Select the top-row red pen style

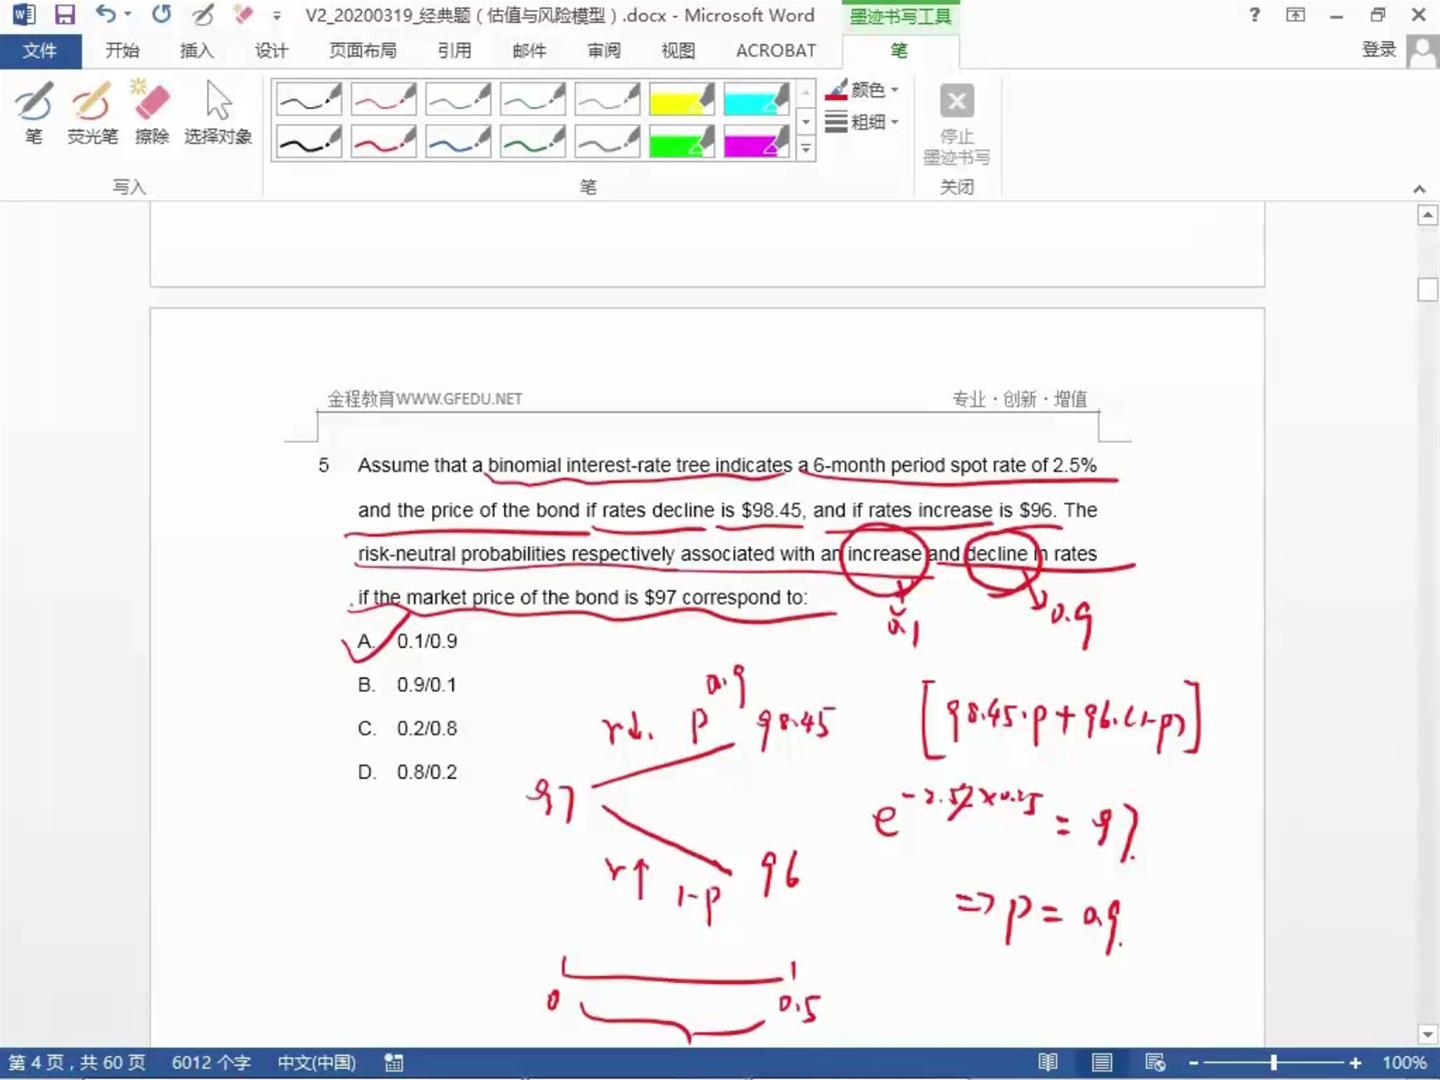point(383,99)
